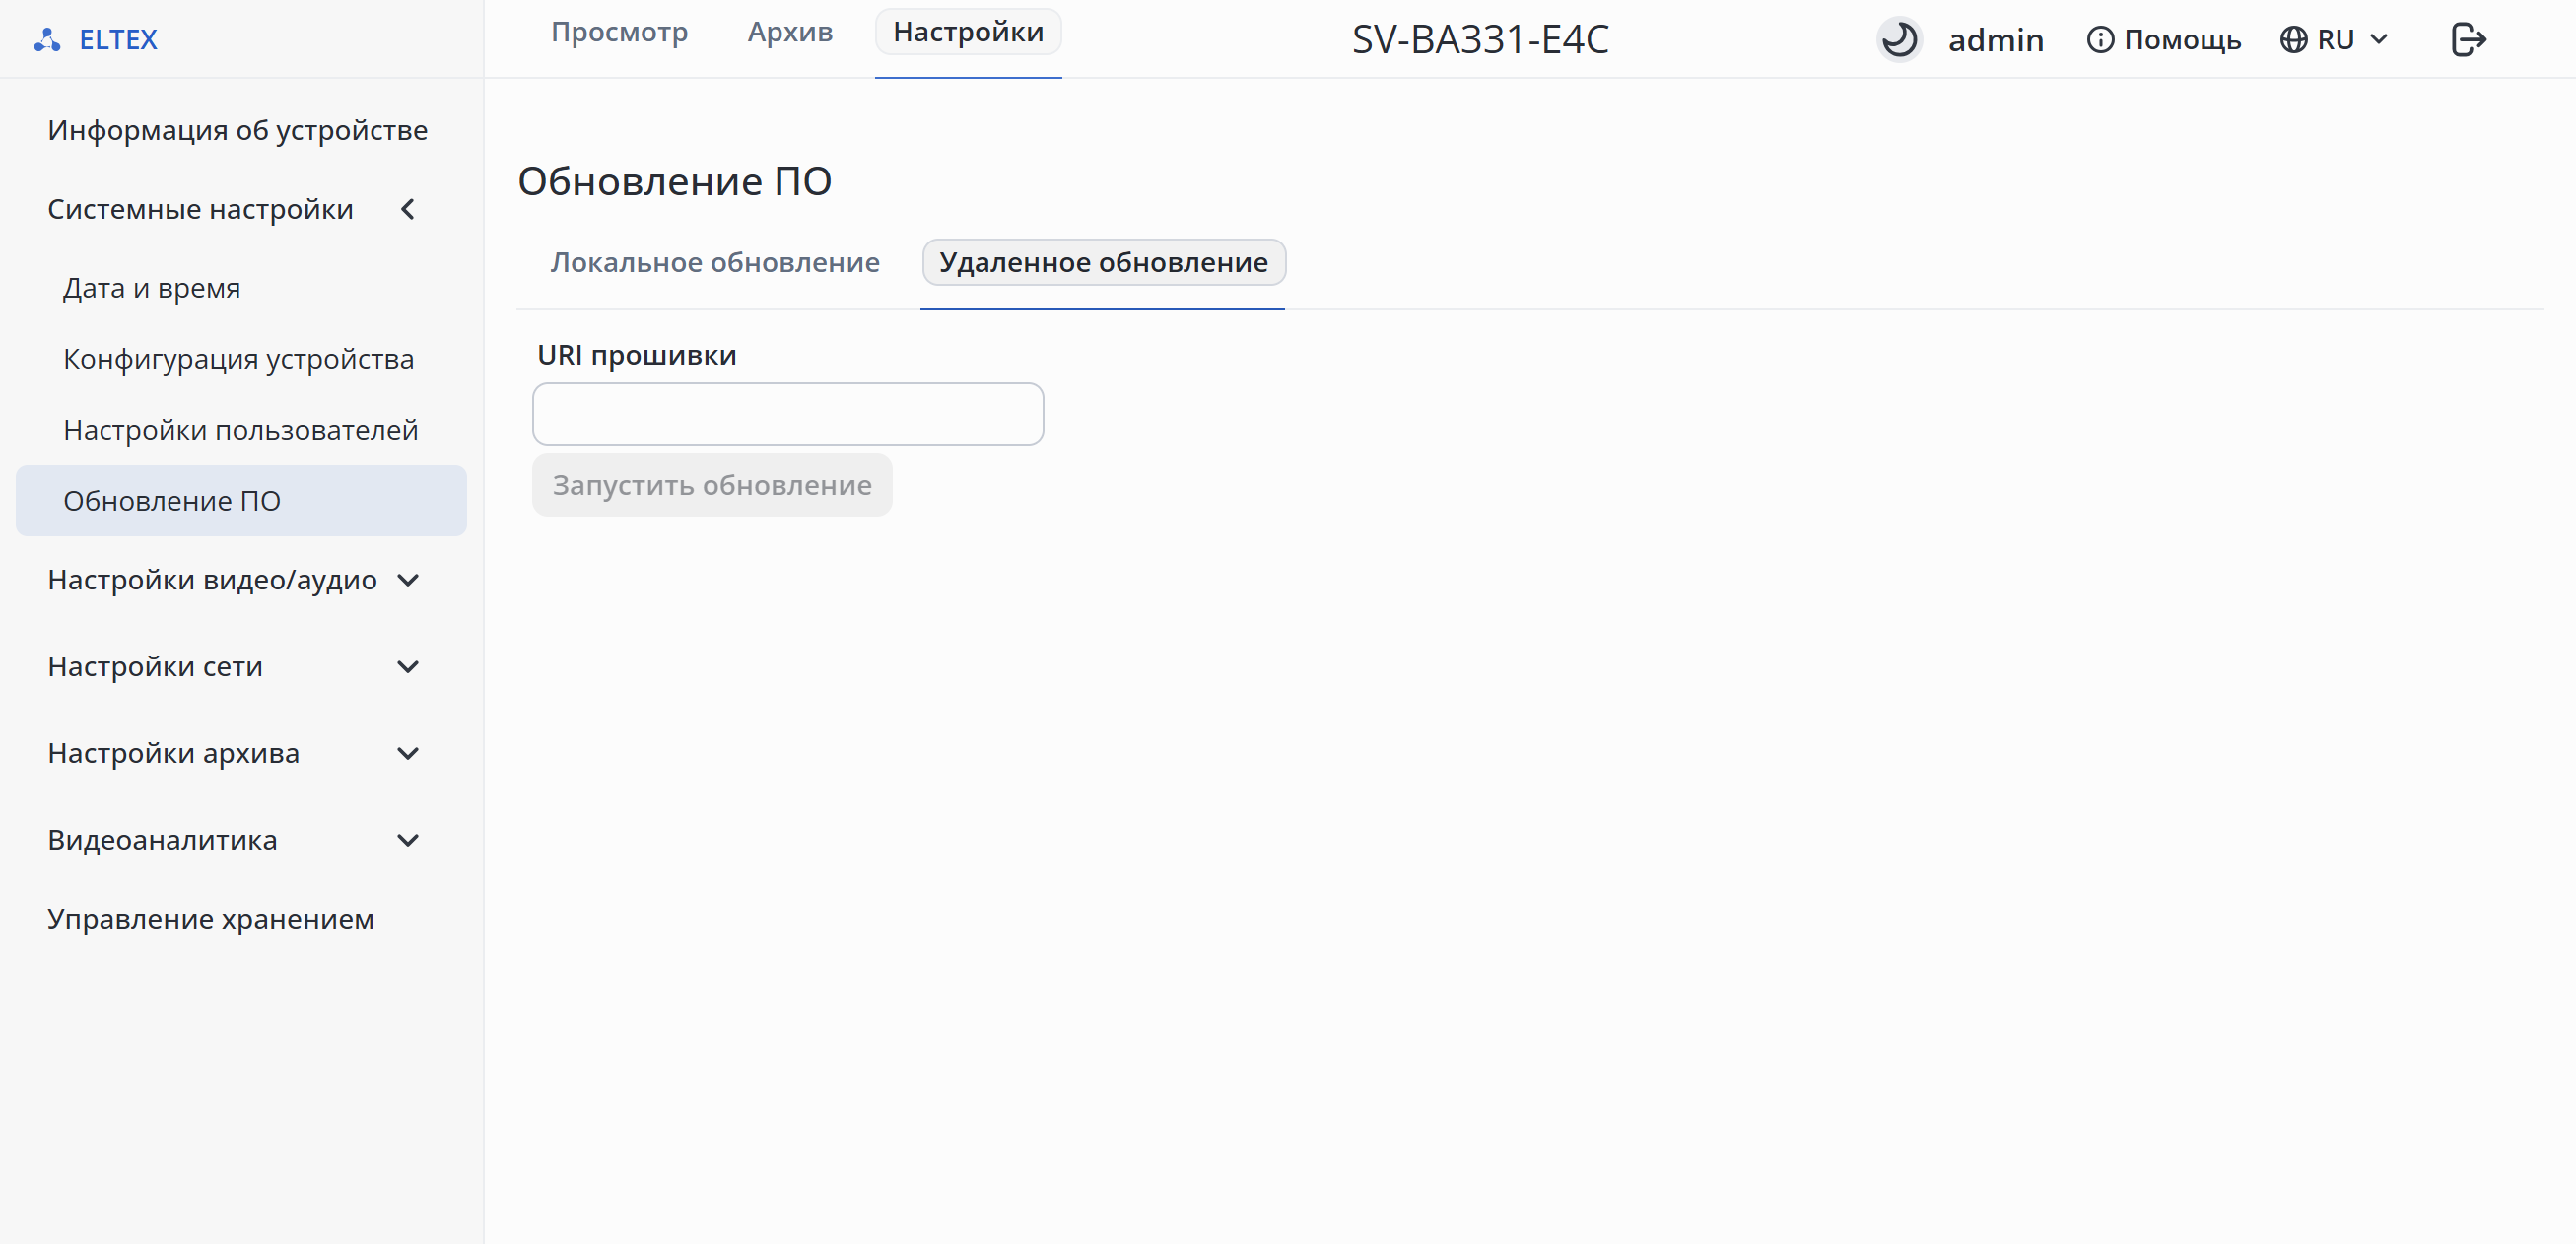Viewport: 2576px width, 1244px height.
Task: Open the RU language dropdown arrow
Action: (2379, 40)
